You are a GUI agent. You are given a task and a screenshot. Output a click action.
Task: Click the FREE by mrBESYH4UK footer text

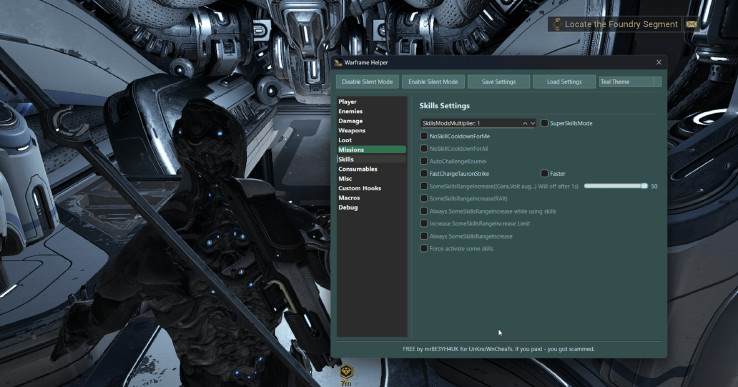coord(498,349)
